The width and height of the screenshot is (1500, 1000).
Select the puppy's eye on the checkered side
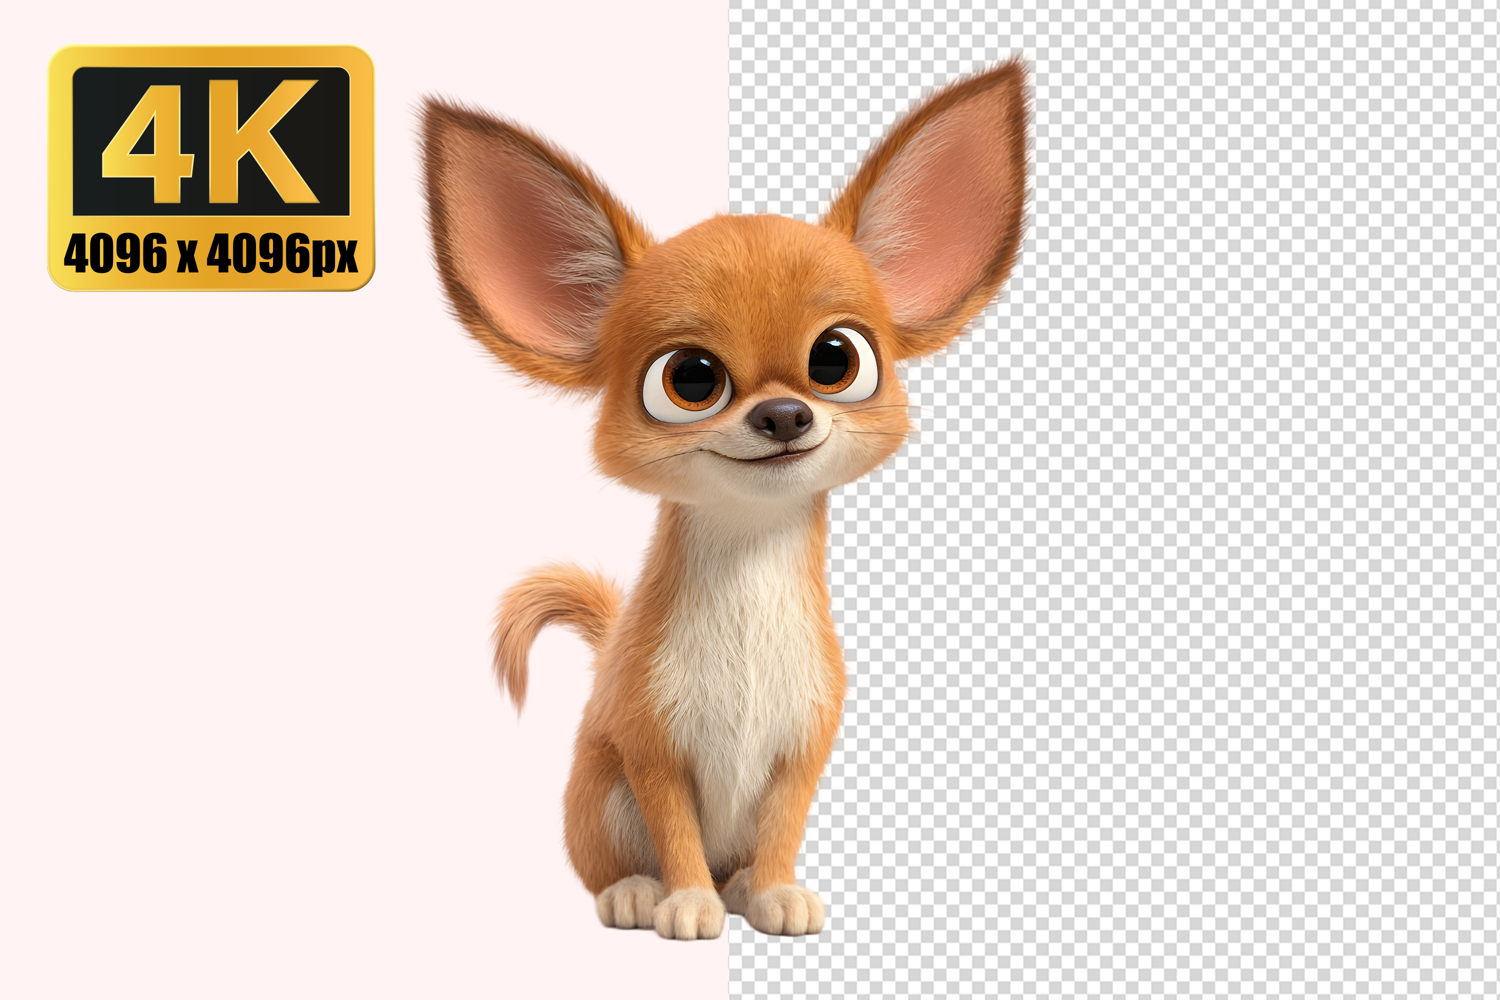(x=838, y=362)
